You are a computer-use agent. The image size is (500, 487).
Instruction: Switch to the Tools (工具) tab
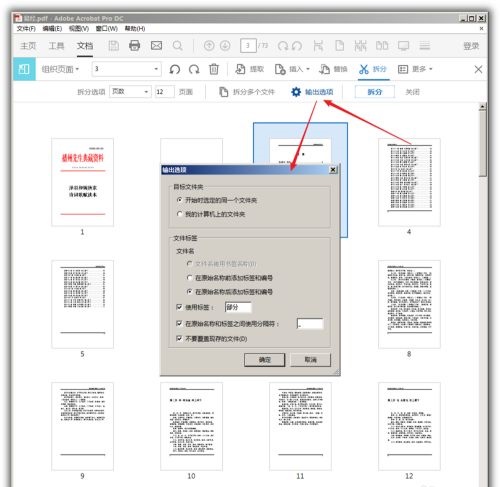(x=56, y=46)
